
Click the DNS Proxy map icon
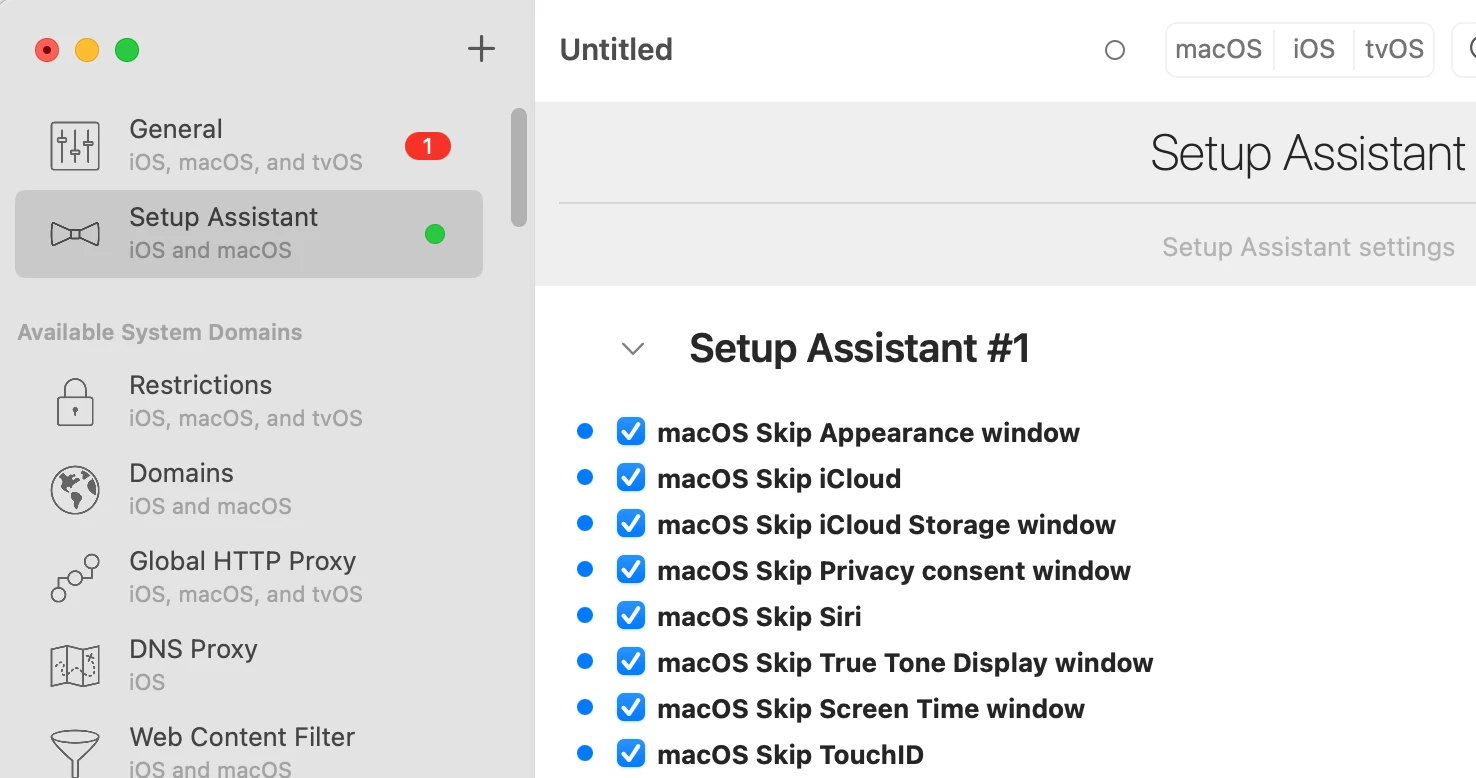(x=75, y=666)
